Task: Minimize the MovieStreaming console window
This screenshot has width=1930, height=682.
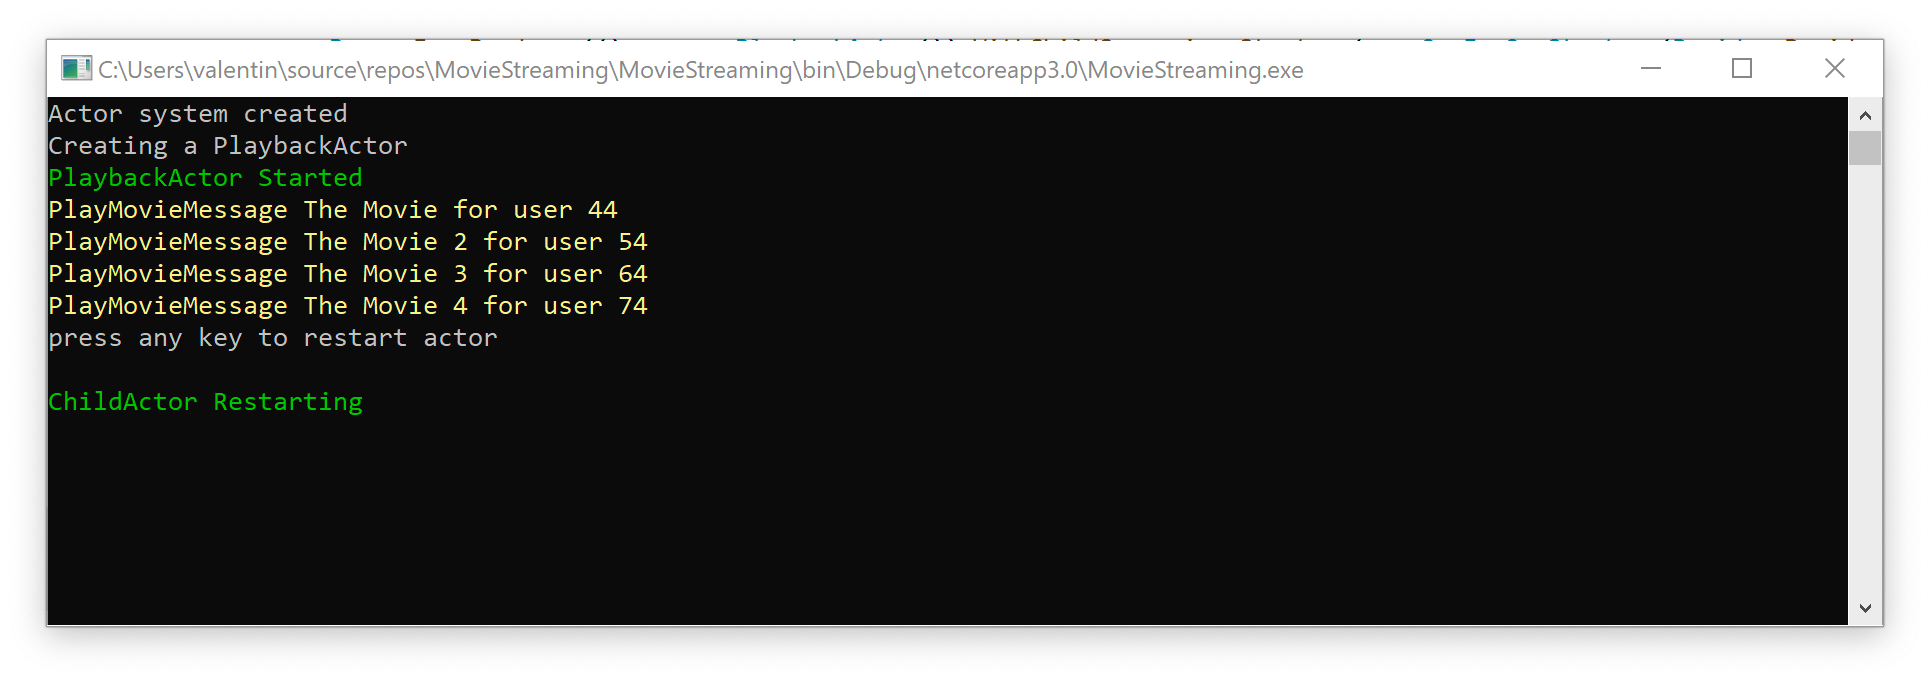Action: point(1651,68)
